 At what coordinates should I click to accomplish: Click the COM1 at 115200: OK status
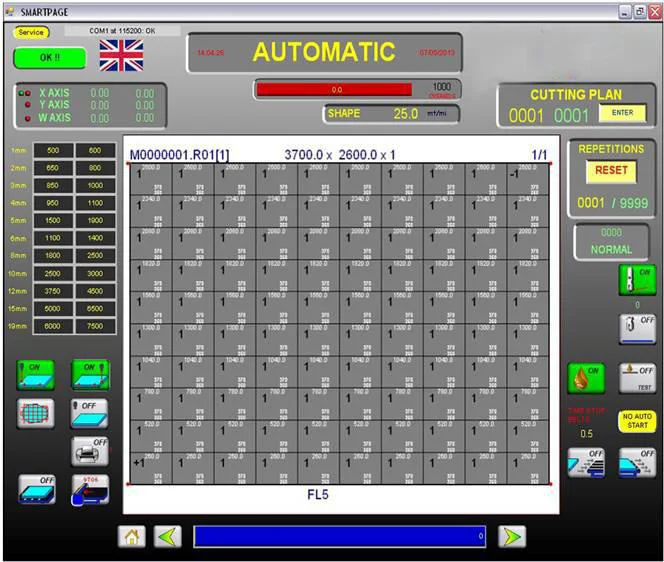coord(122,31)
